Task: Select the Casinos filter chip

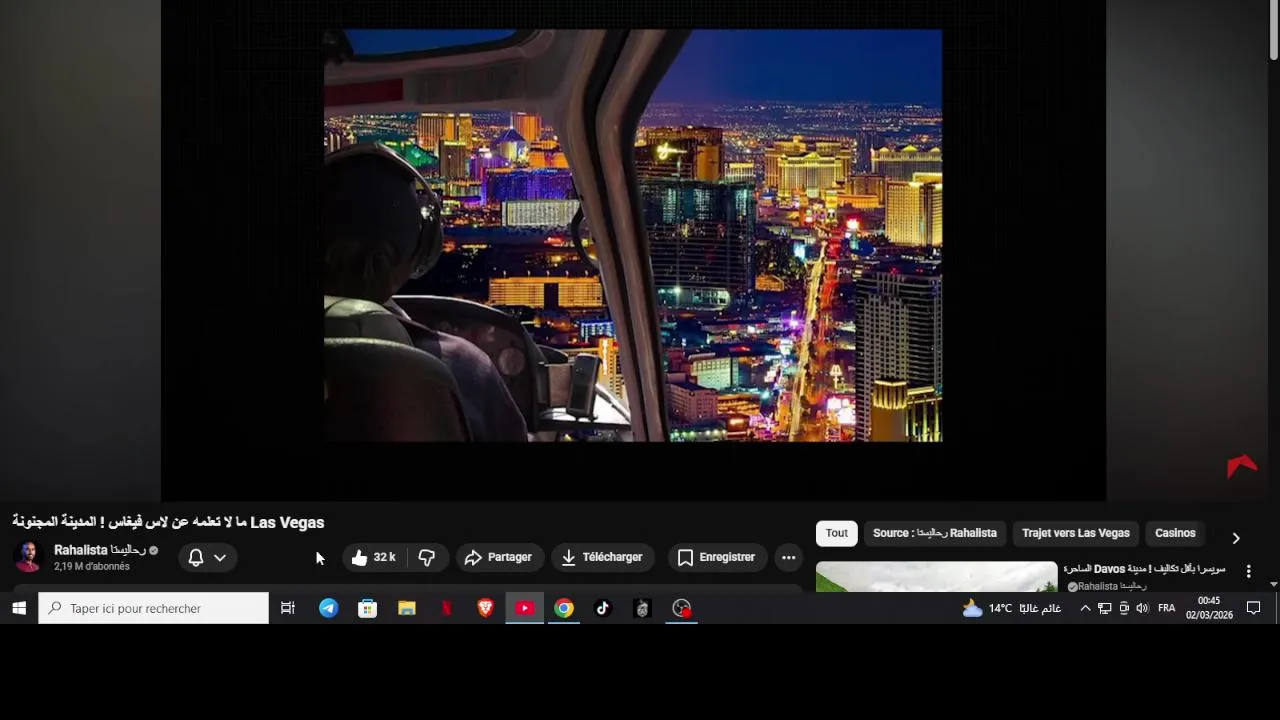Action: [1175, 533]
